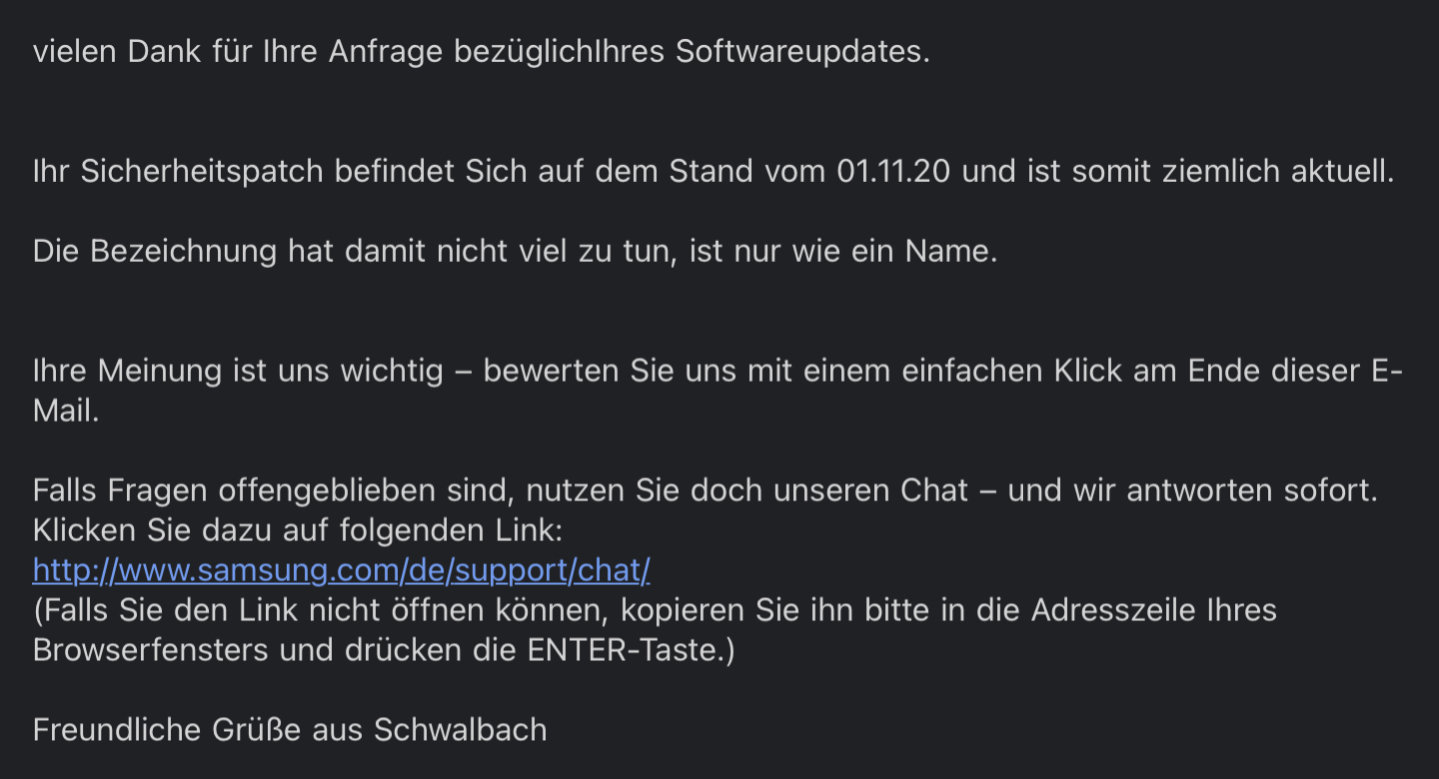The height and width of the screenshot is (779, 1439).
Task: Open the samsung.com support chat link
Action: pos(341,570)
